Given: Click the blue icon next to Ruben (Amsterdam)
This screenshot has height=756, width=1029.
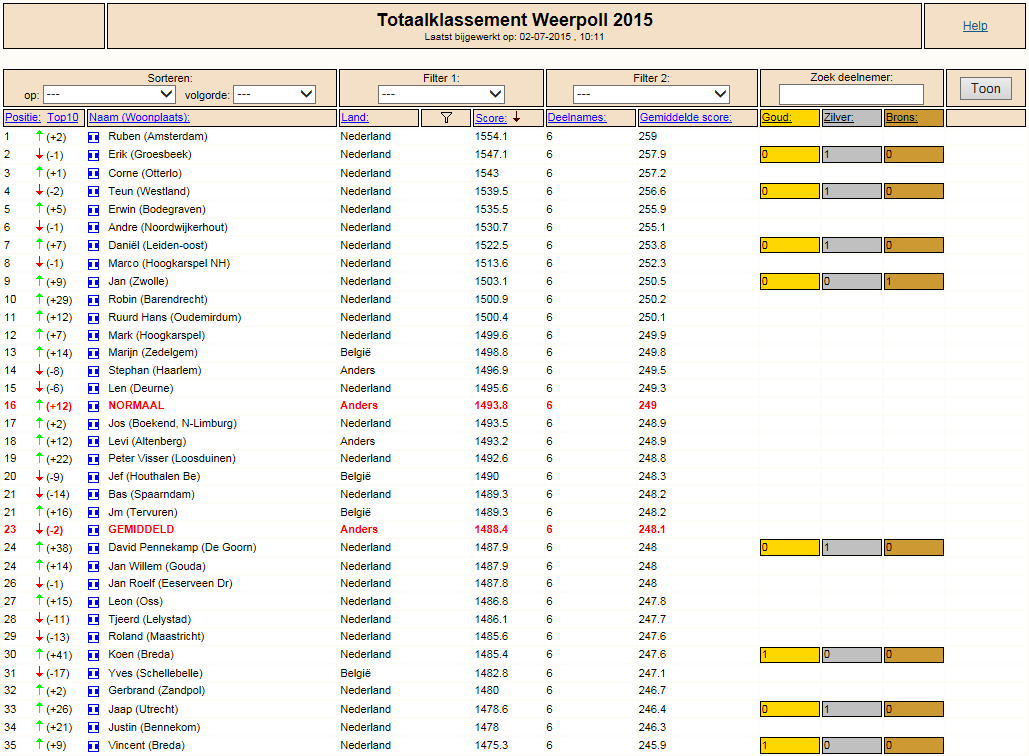Looking at the screenshot, I should 94,137.
